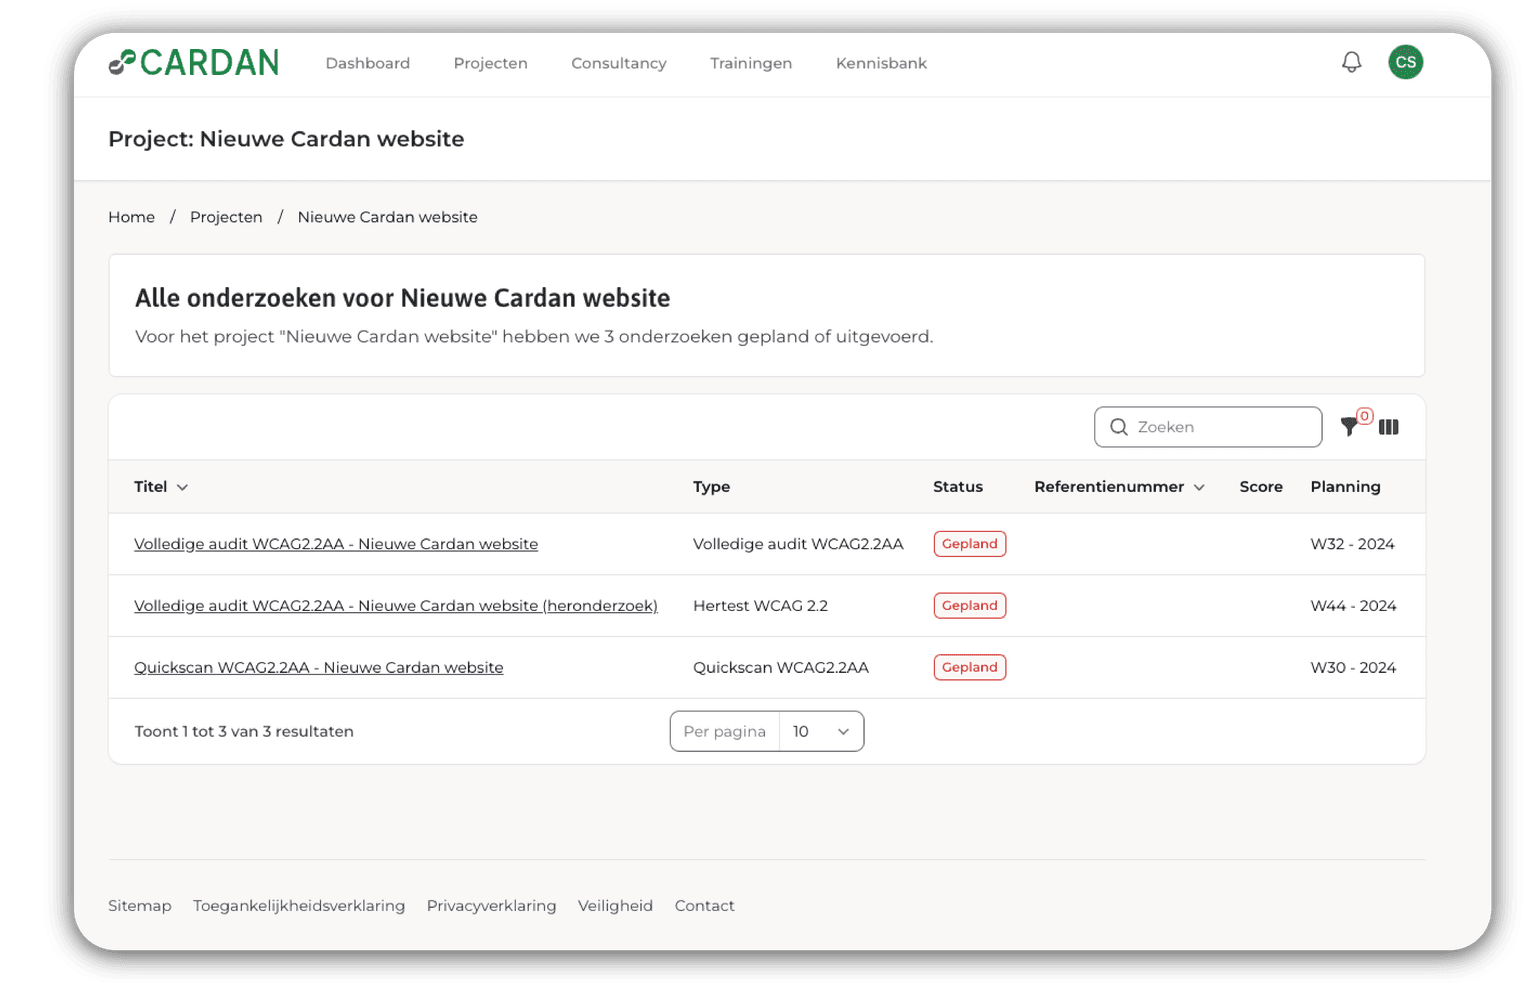The width and height of the screenshot is (1536, 983).
Task: Open the Toegankelijkheidsverklaring footer link
Action: click(x=299, y=905)
